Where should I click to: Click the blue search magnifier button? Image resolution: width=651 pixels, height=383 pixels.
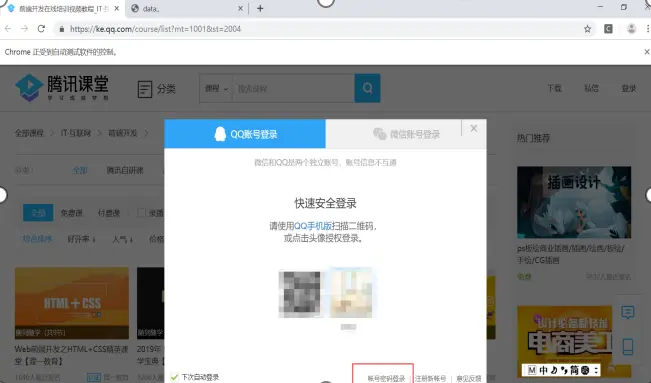[367, 88]
